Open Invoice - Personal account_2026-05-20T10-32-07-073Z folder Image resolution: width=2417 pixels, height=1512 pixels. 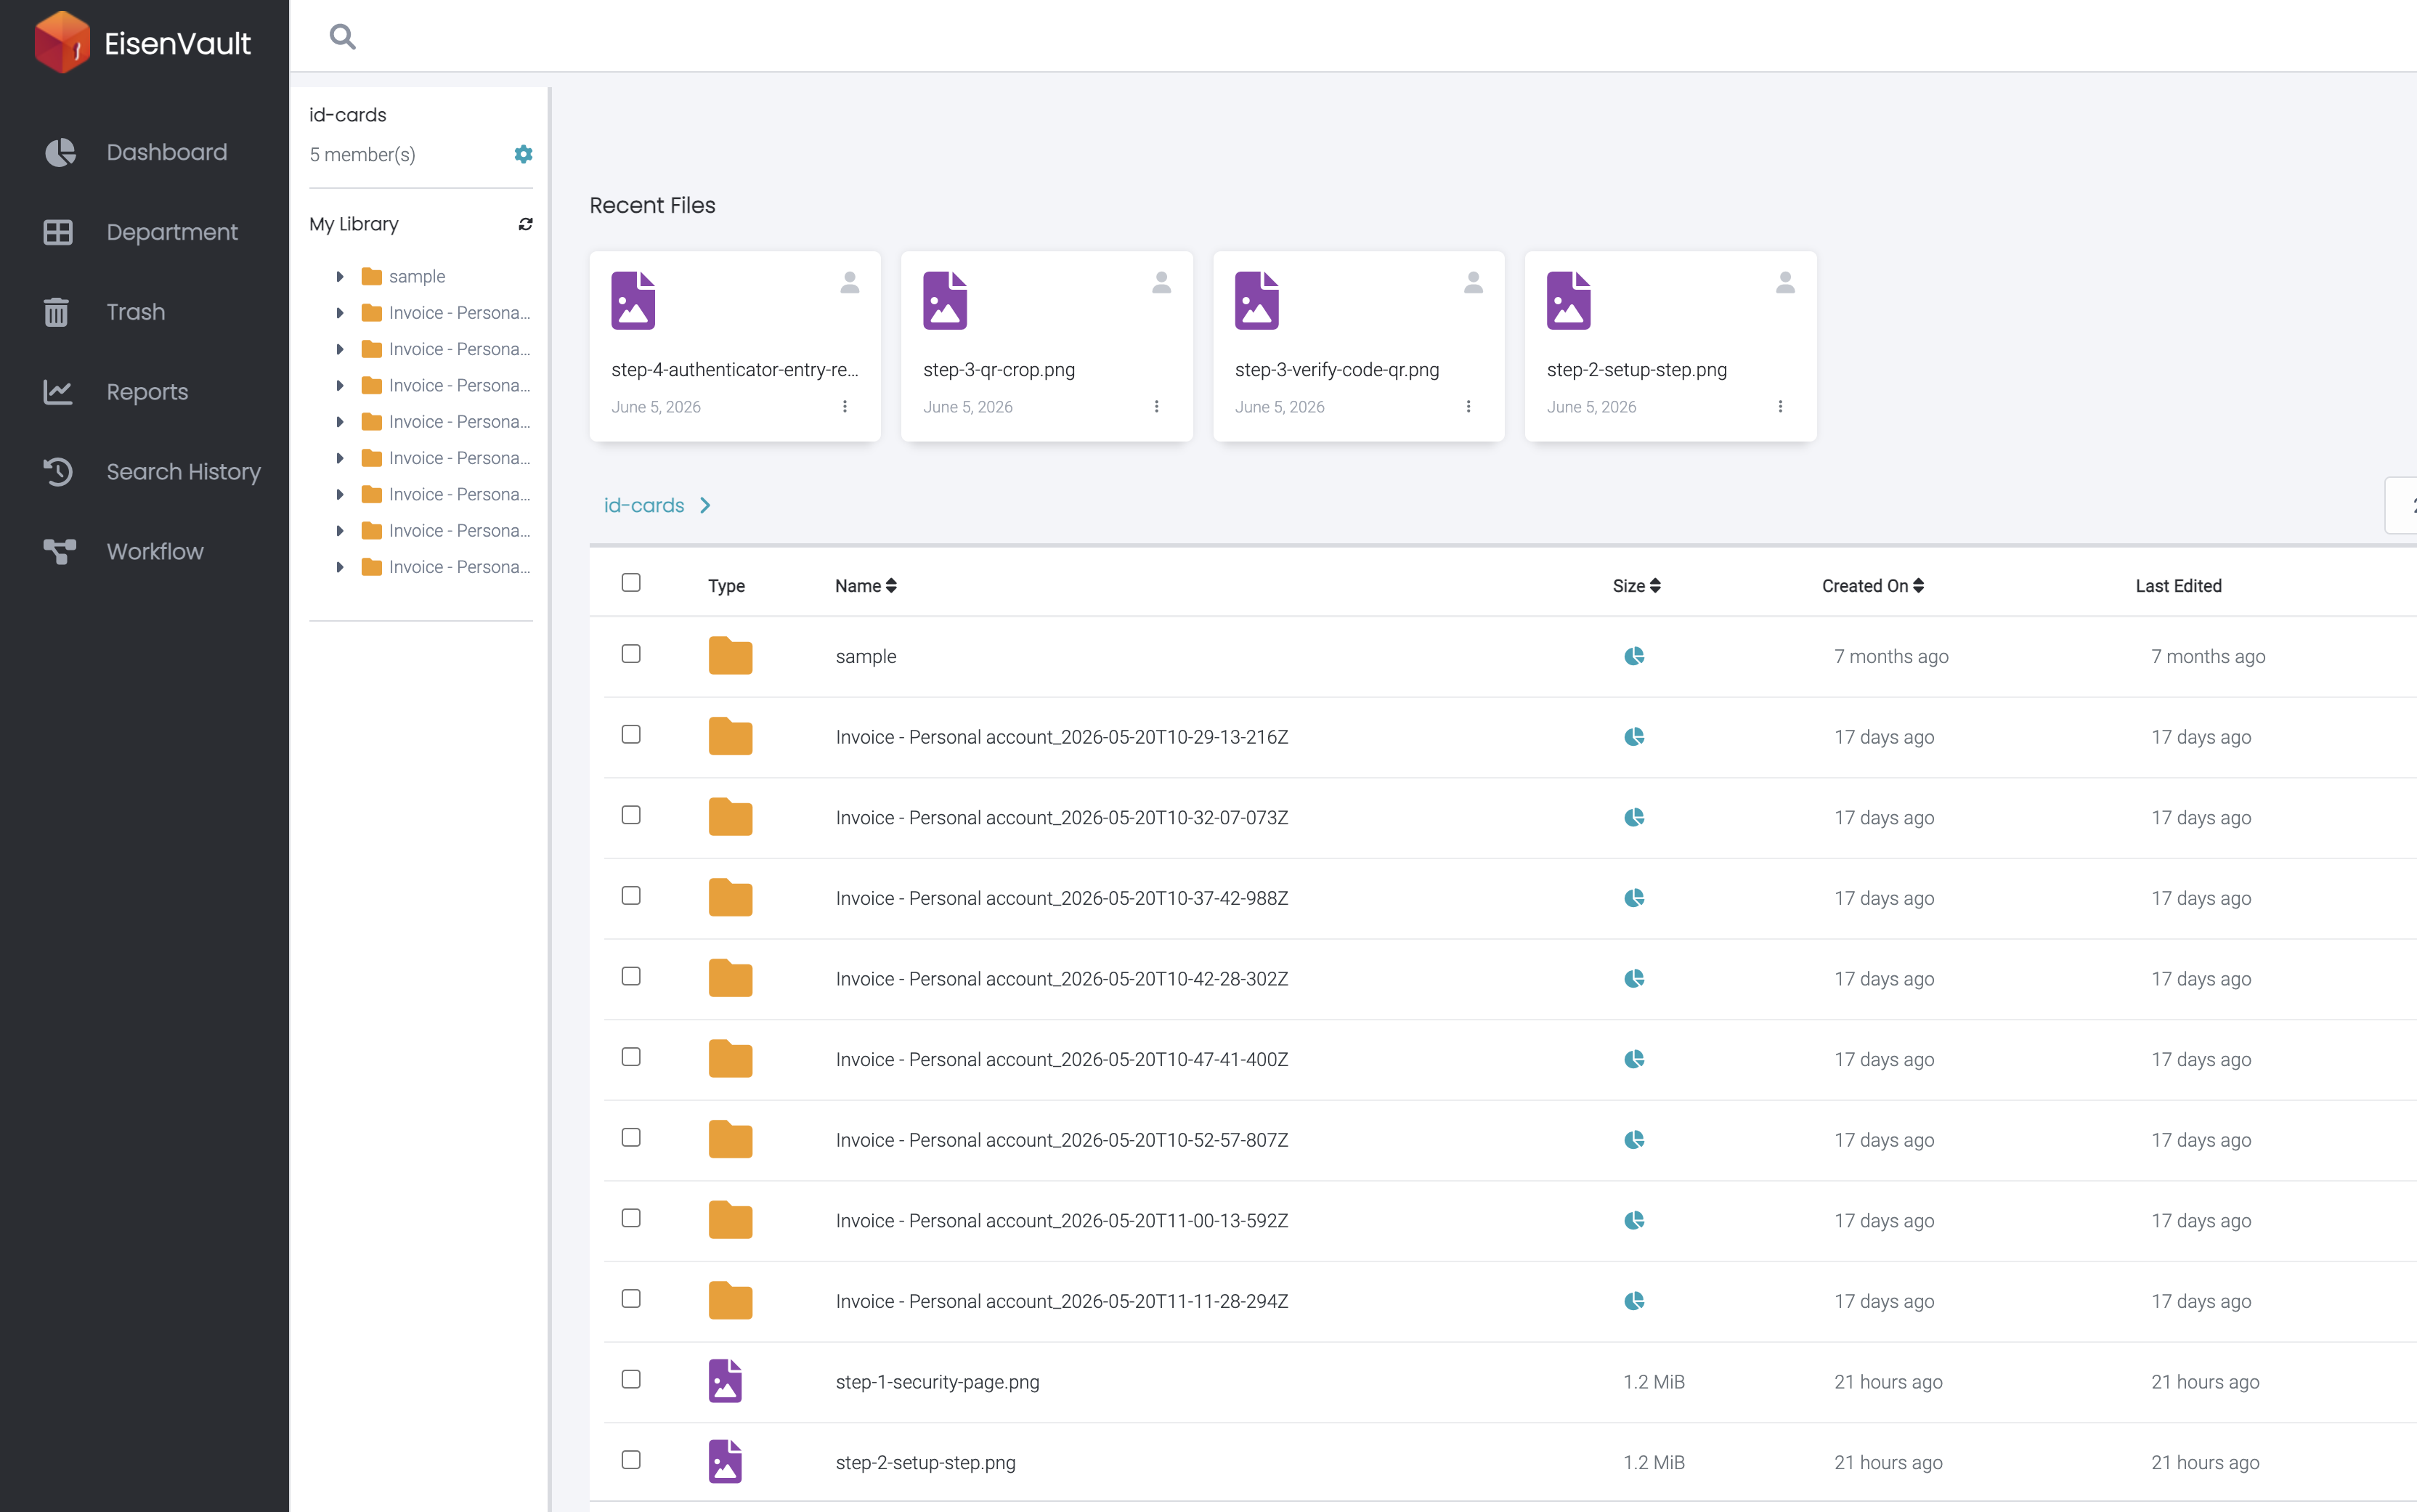1062,818
